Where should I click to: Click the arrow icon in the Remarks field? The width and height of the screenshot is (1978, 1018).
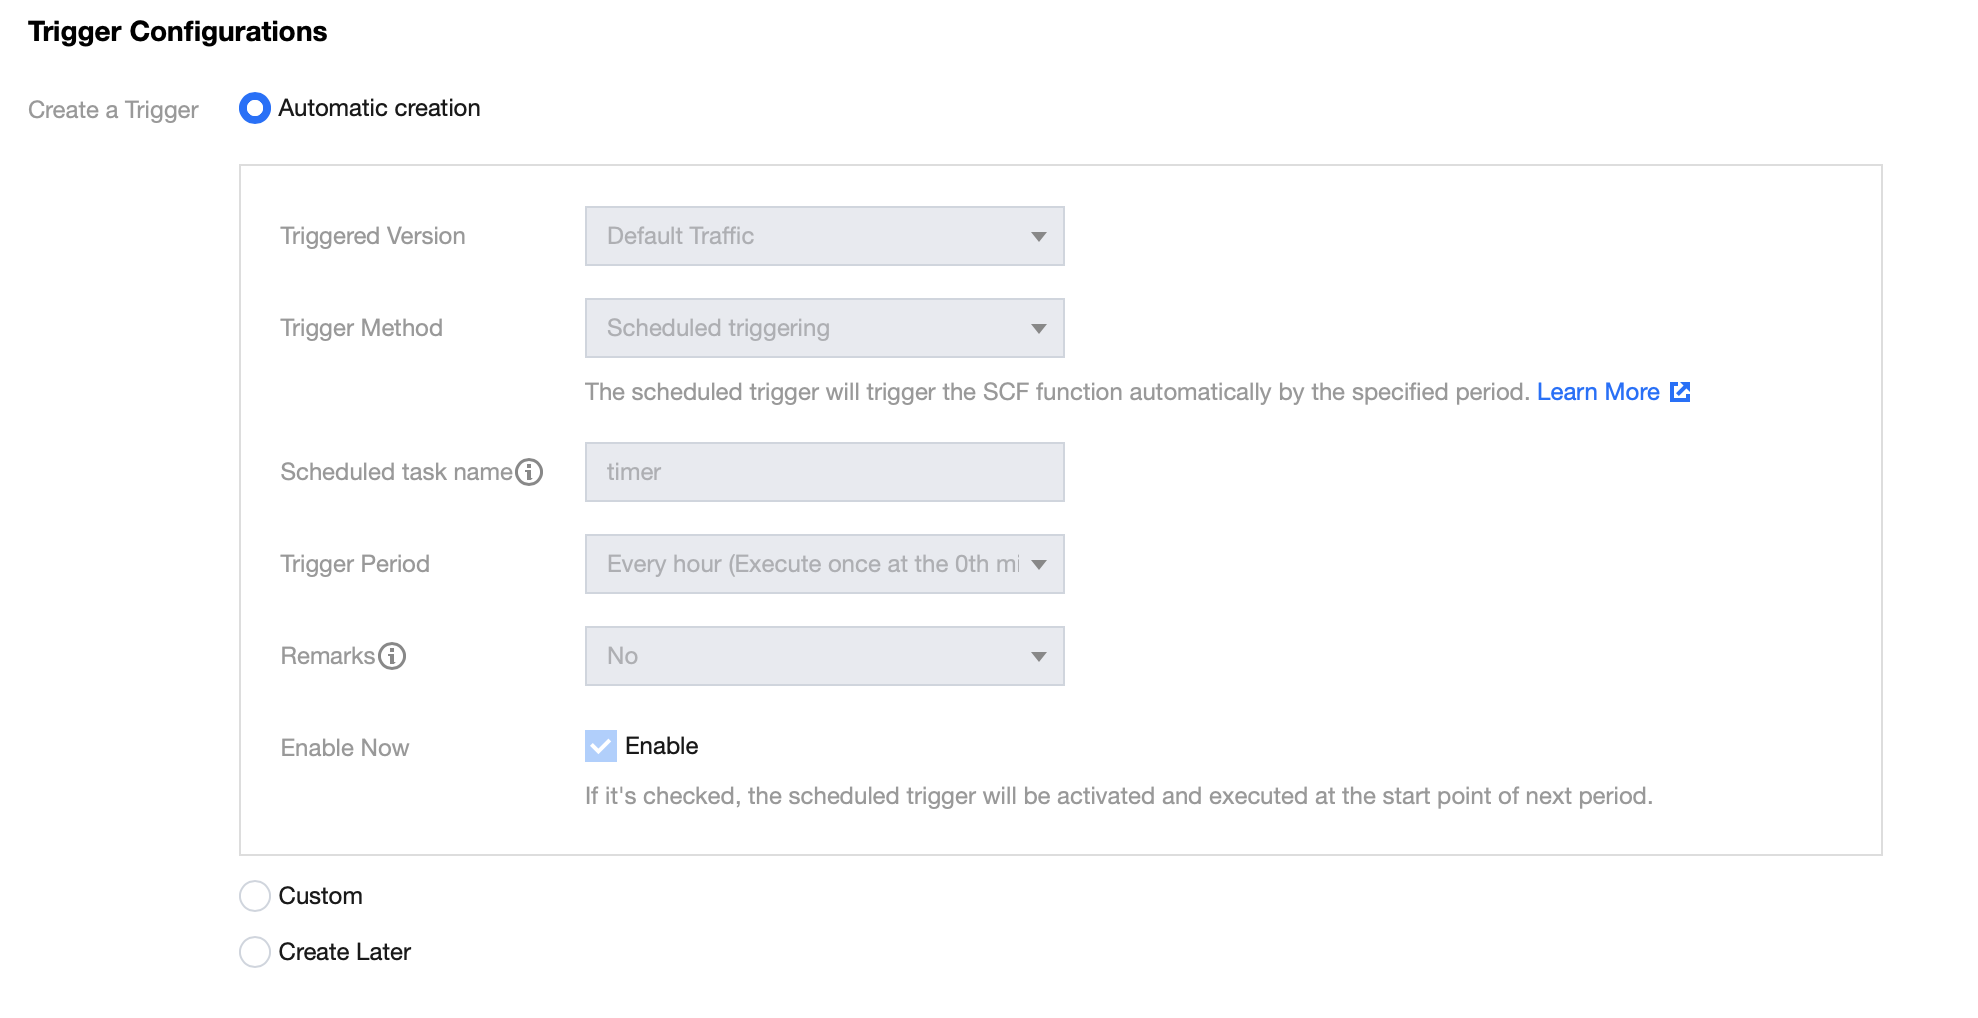(1039, 657)
